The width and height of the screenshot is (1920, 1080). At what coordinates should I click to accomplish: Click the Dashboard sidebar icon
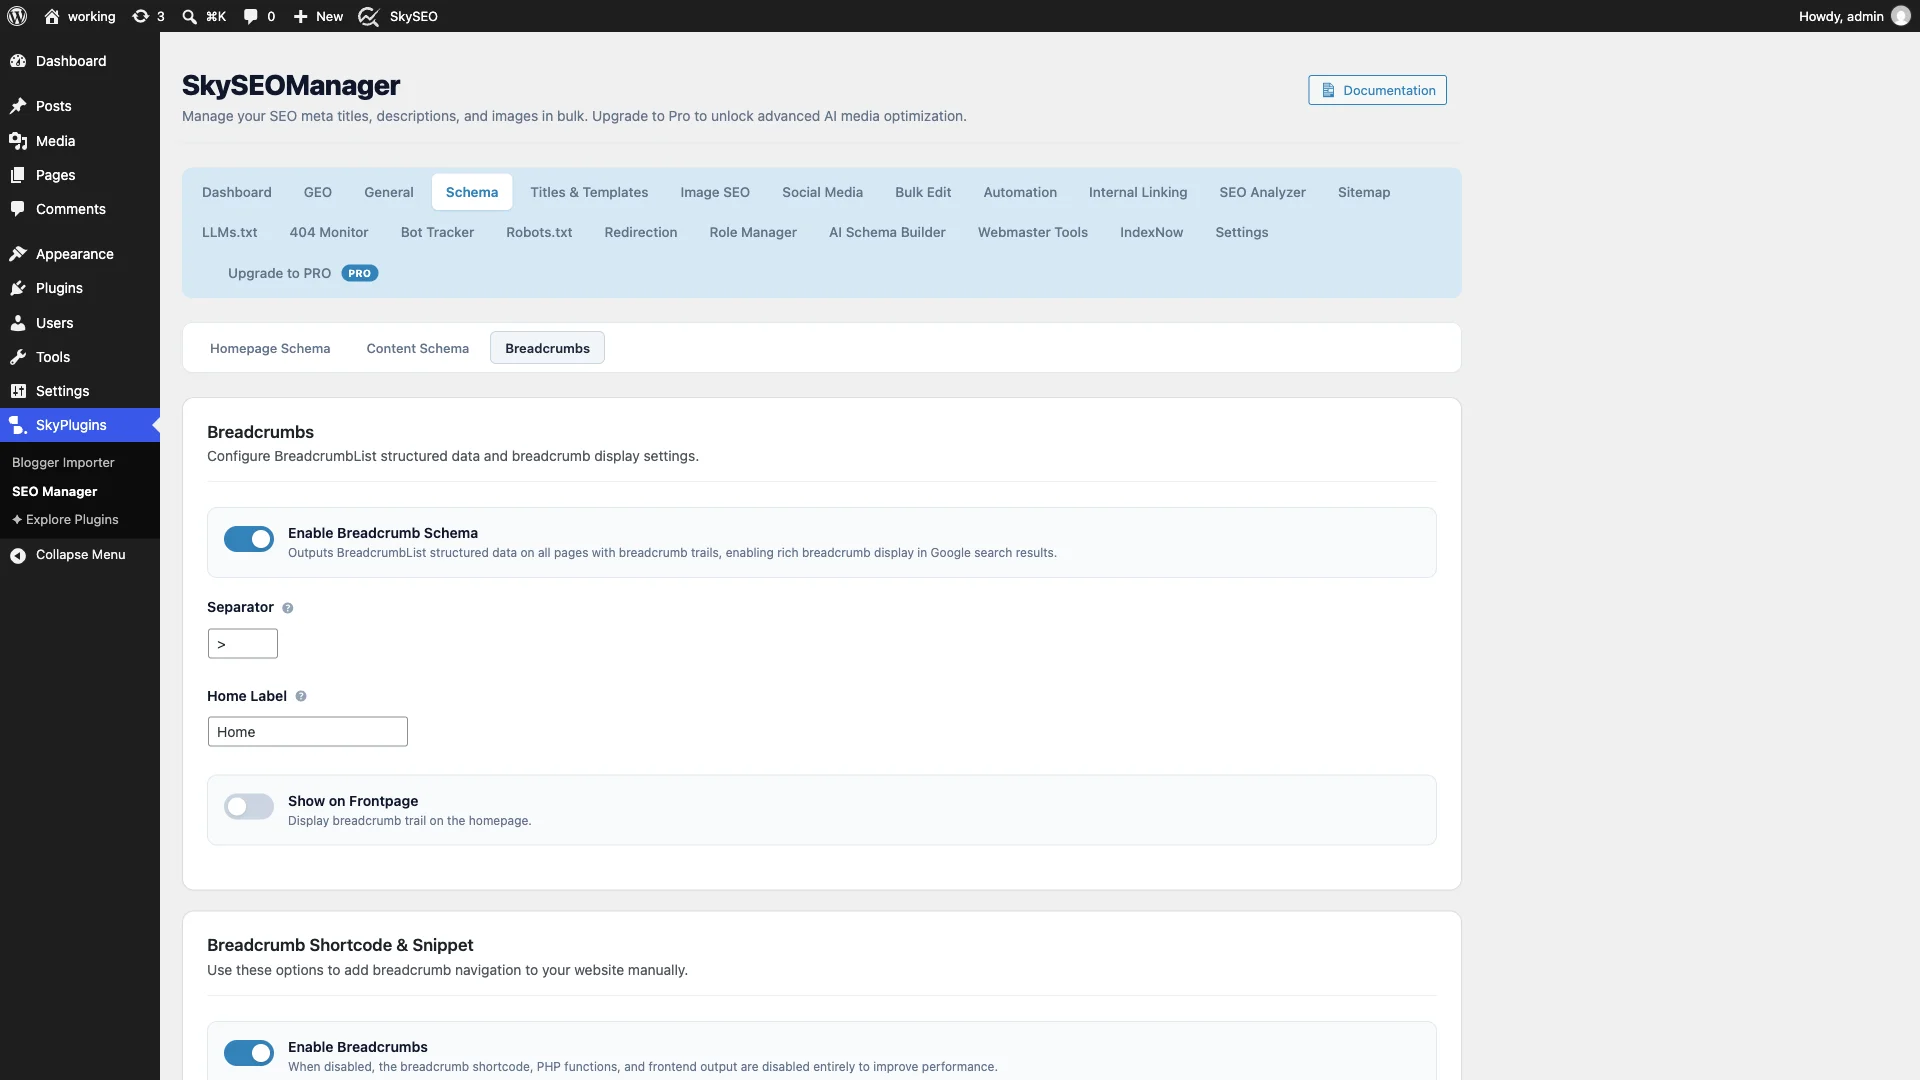coord(18,61)
